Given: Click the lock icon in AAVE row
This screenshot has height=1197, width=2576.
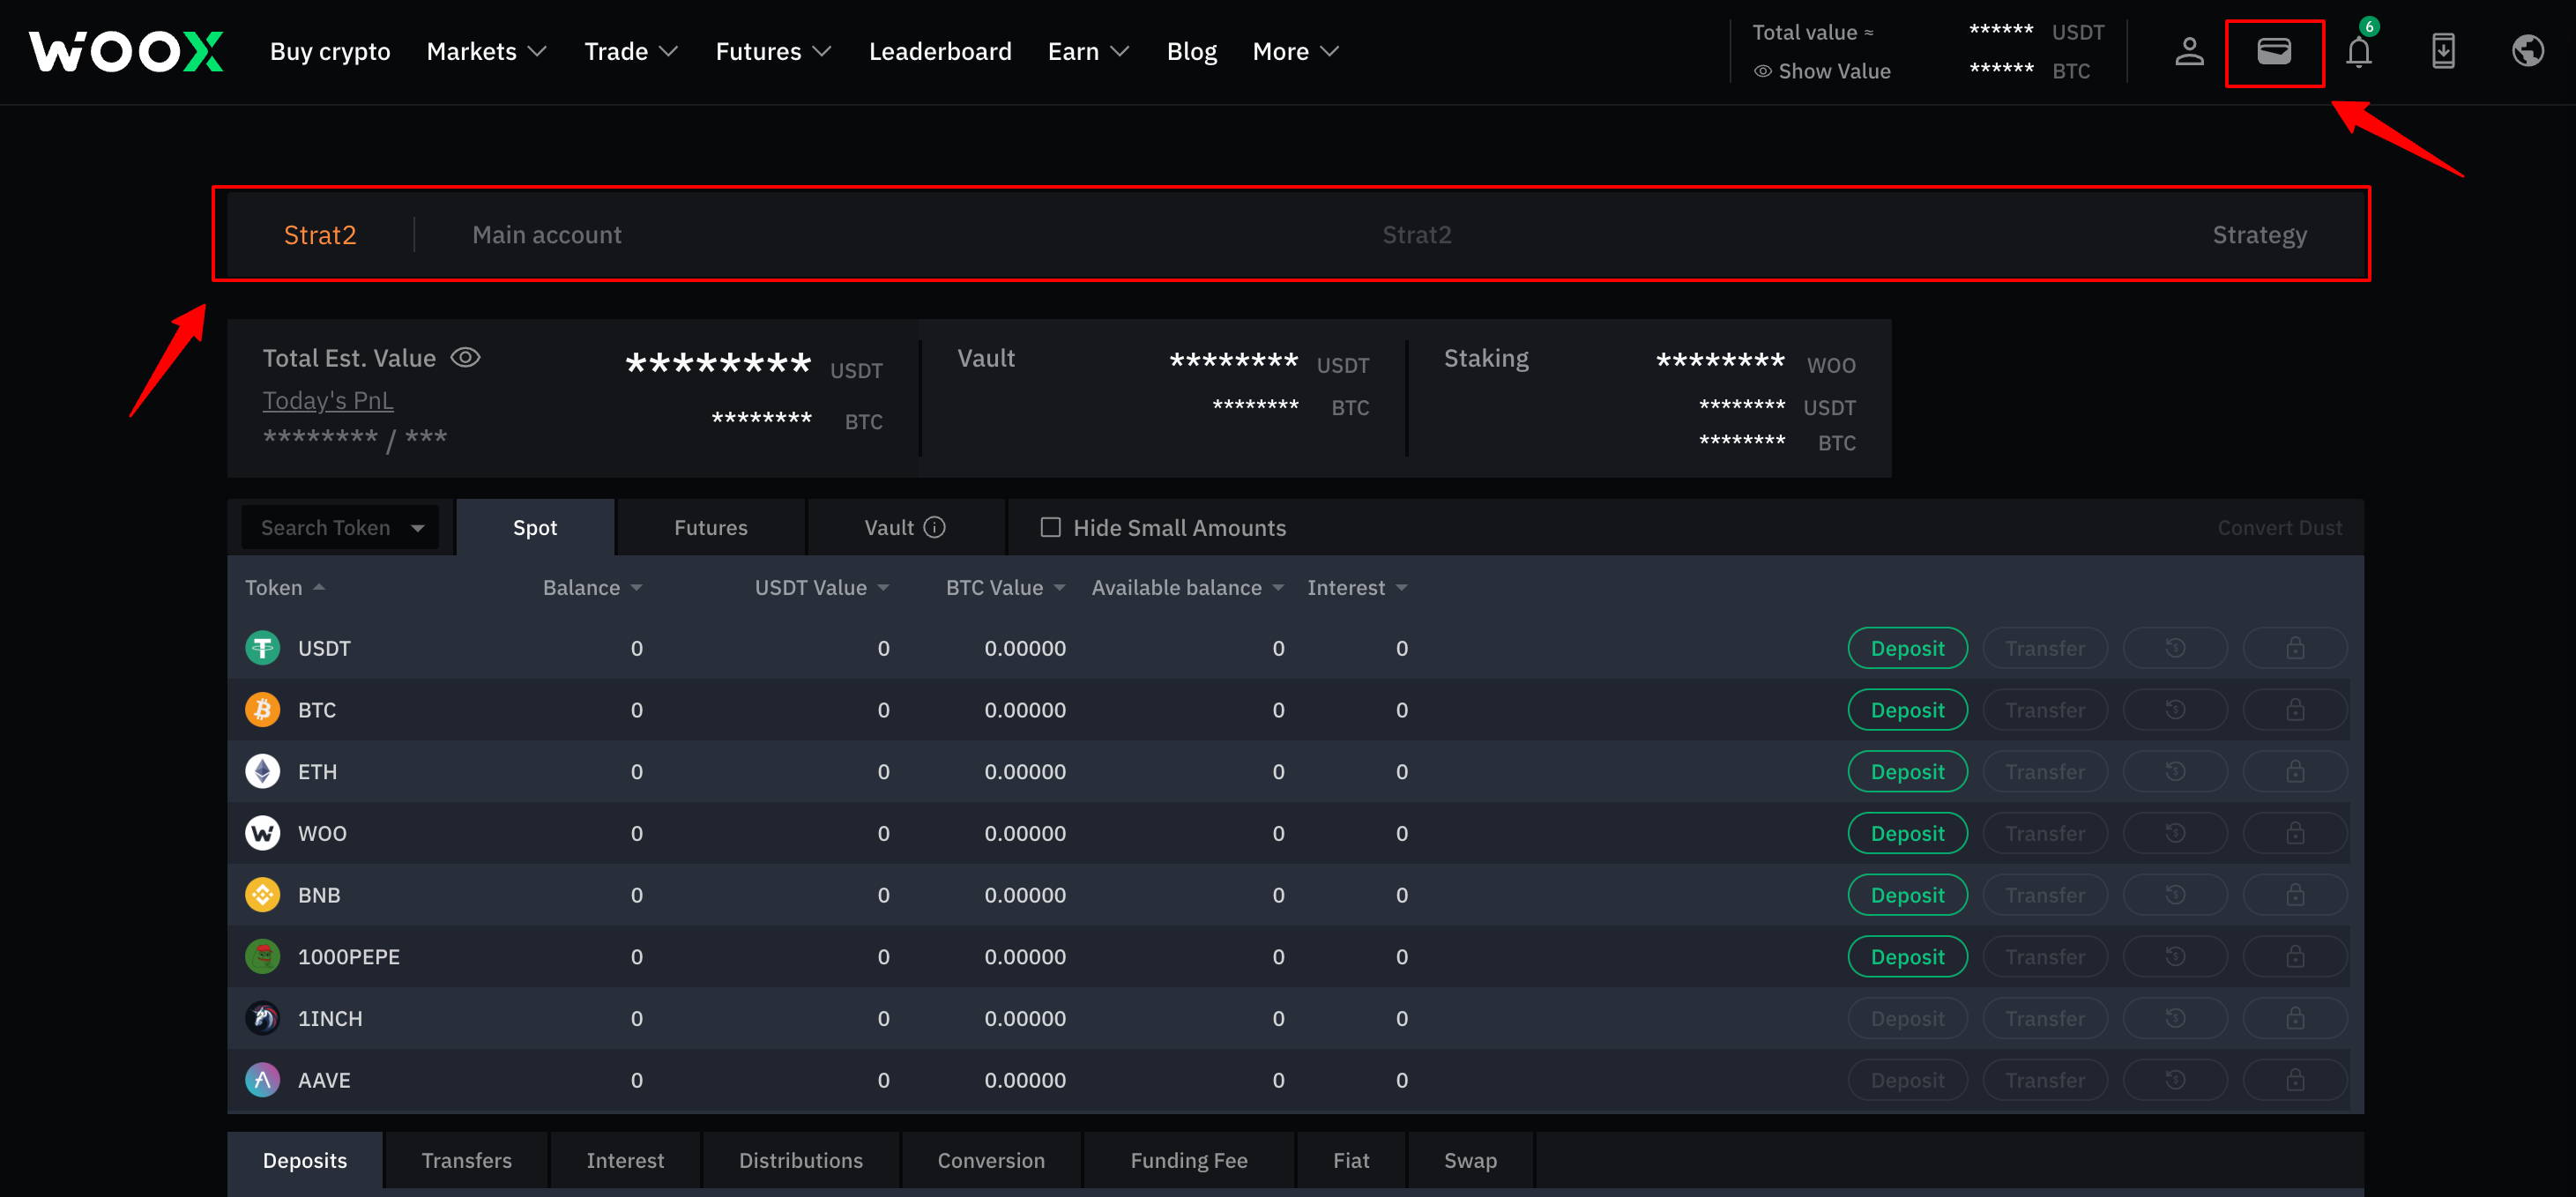Looking at the screenshot, I should coord(2295,1080).
